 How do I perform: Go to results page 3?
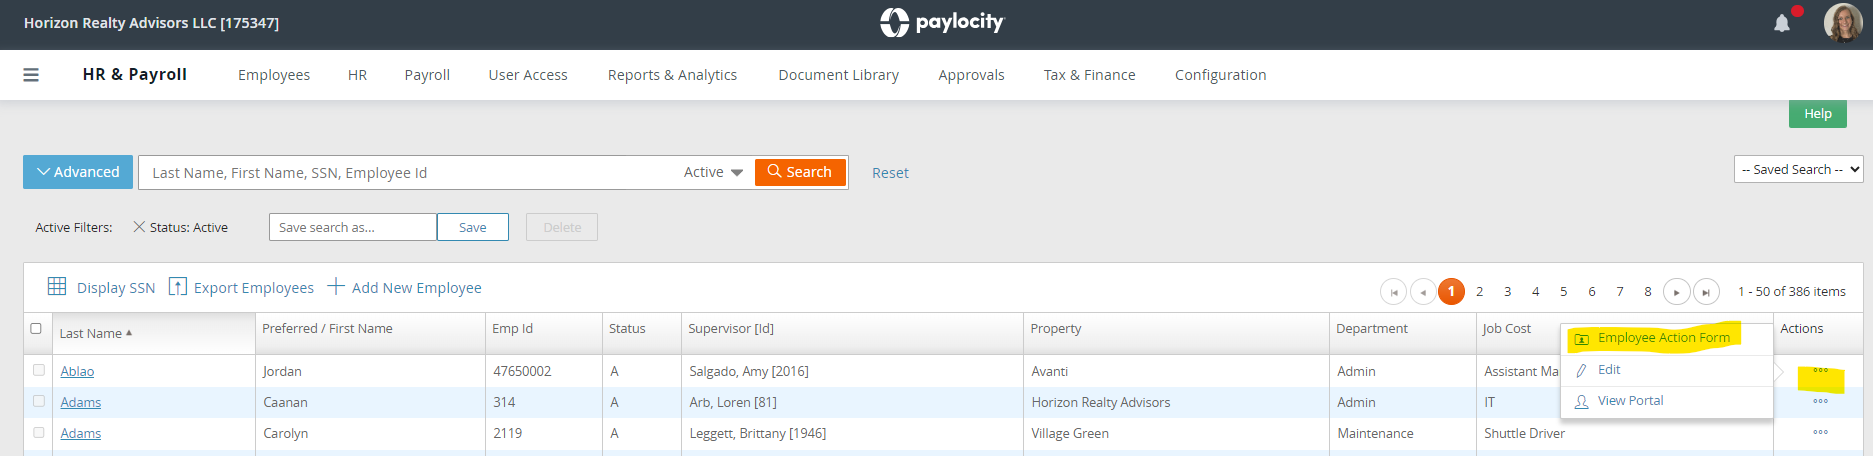(x=1507, y=292)
